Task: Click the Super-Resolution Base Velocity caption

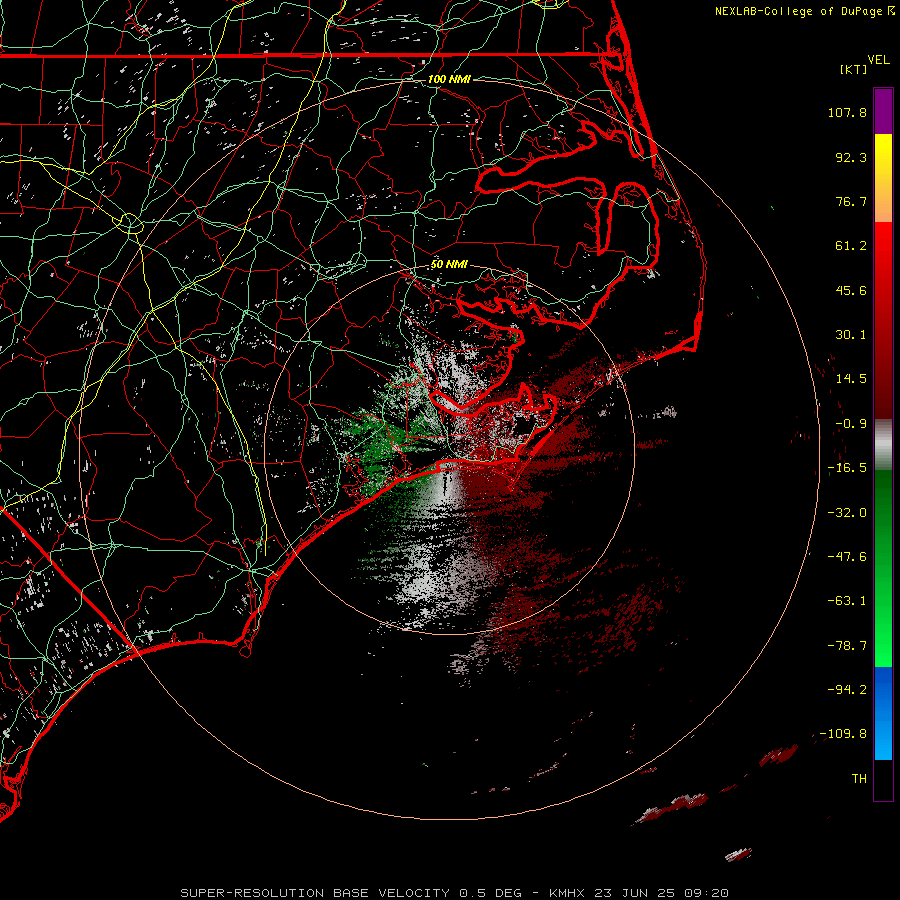Action: click(x=454, y=893)
